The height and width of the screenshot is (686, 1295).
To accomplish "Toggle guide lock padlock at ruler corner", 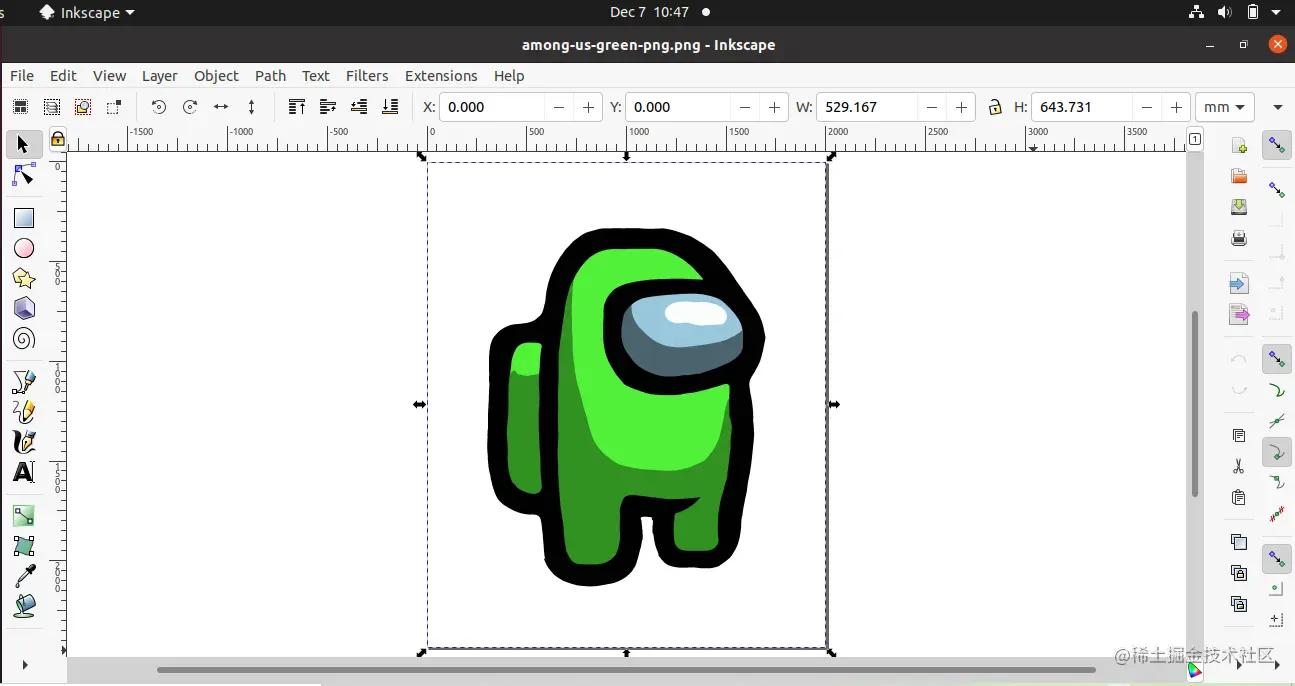I will [58, 139].
